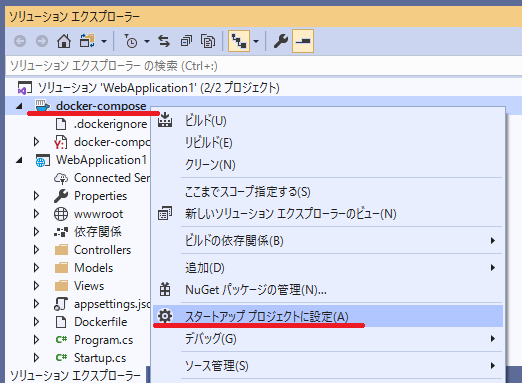Expand the 依存関係 dependencies node
This screenshot has height=383, width=522.
point(36,232)
